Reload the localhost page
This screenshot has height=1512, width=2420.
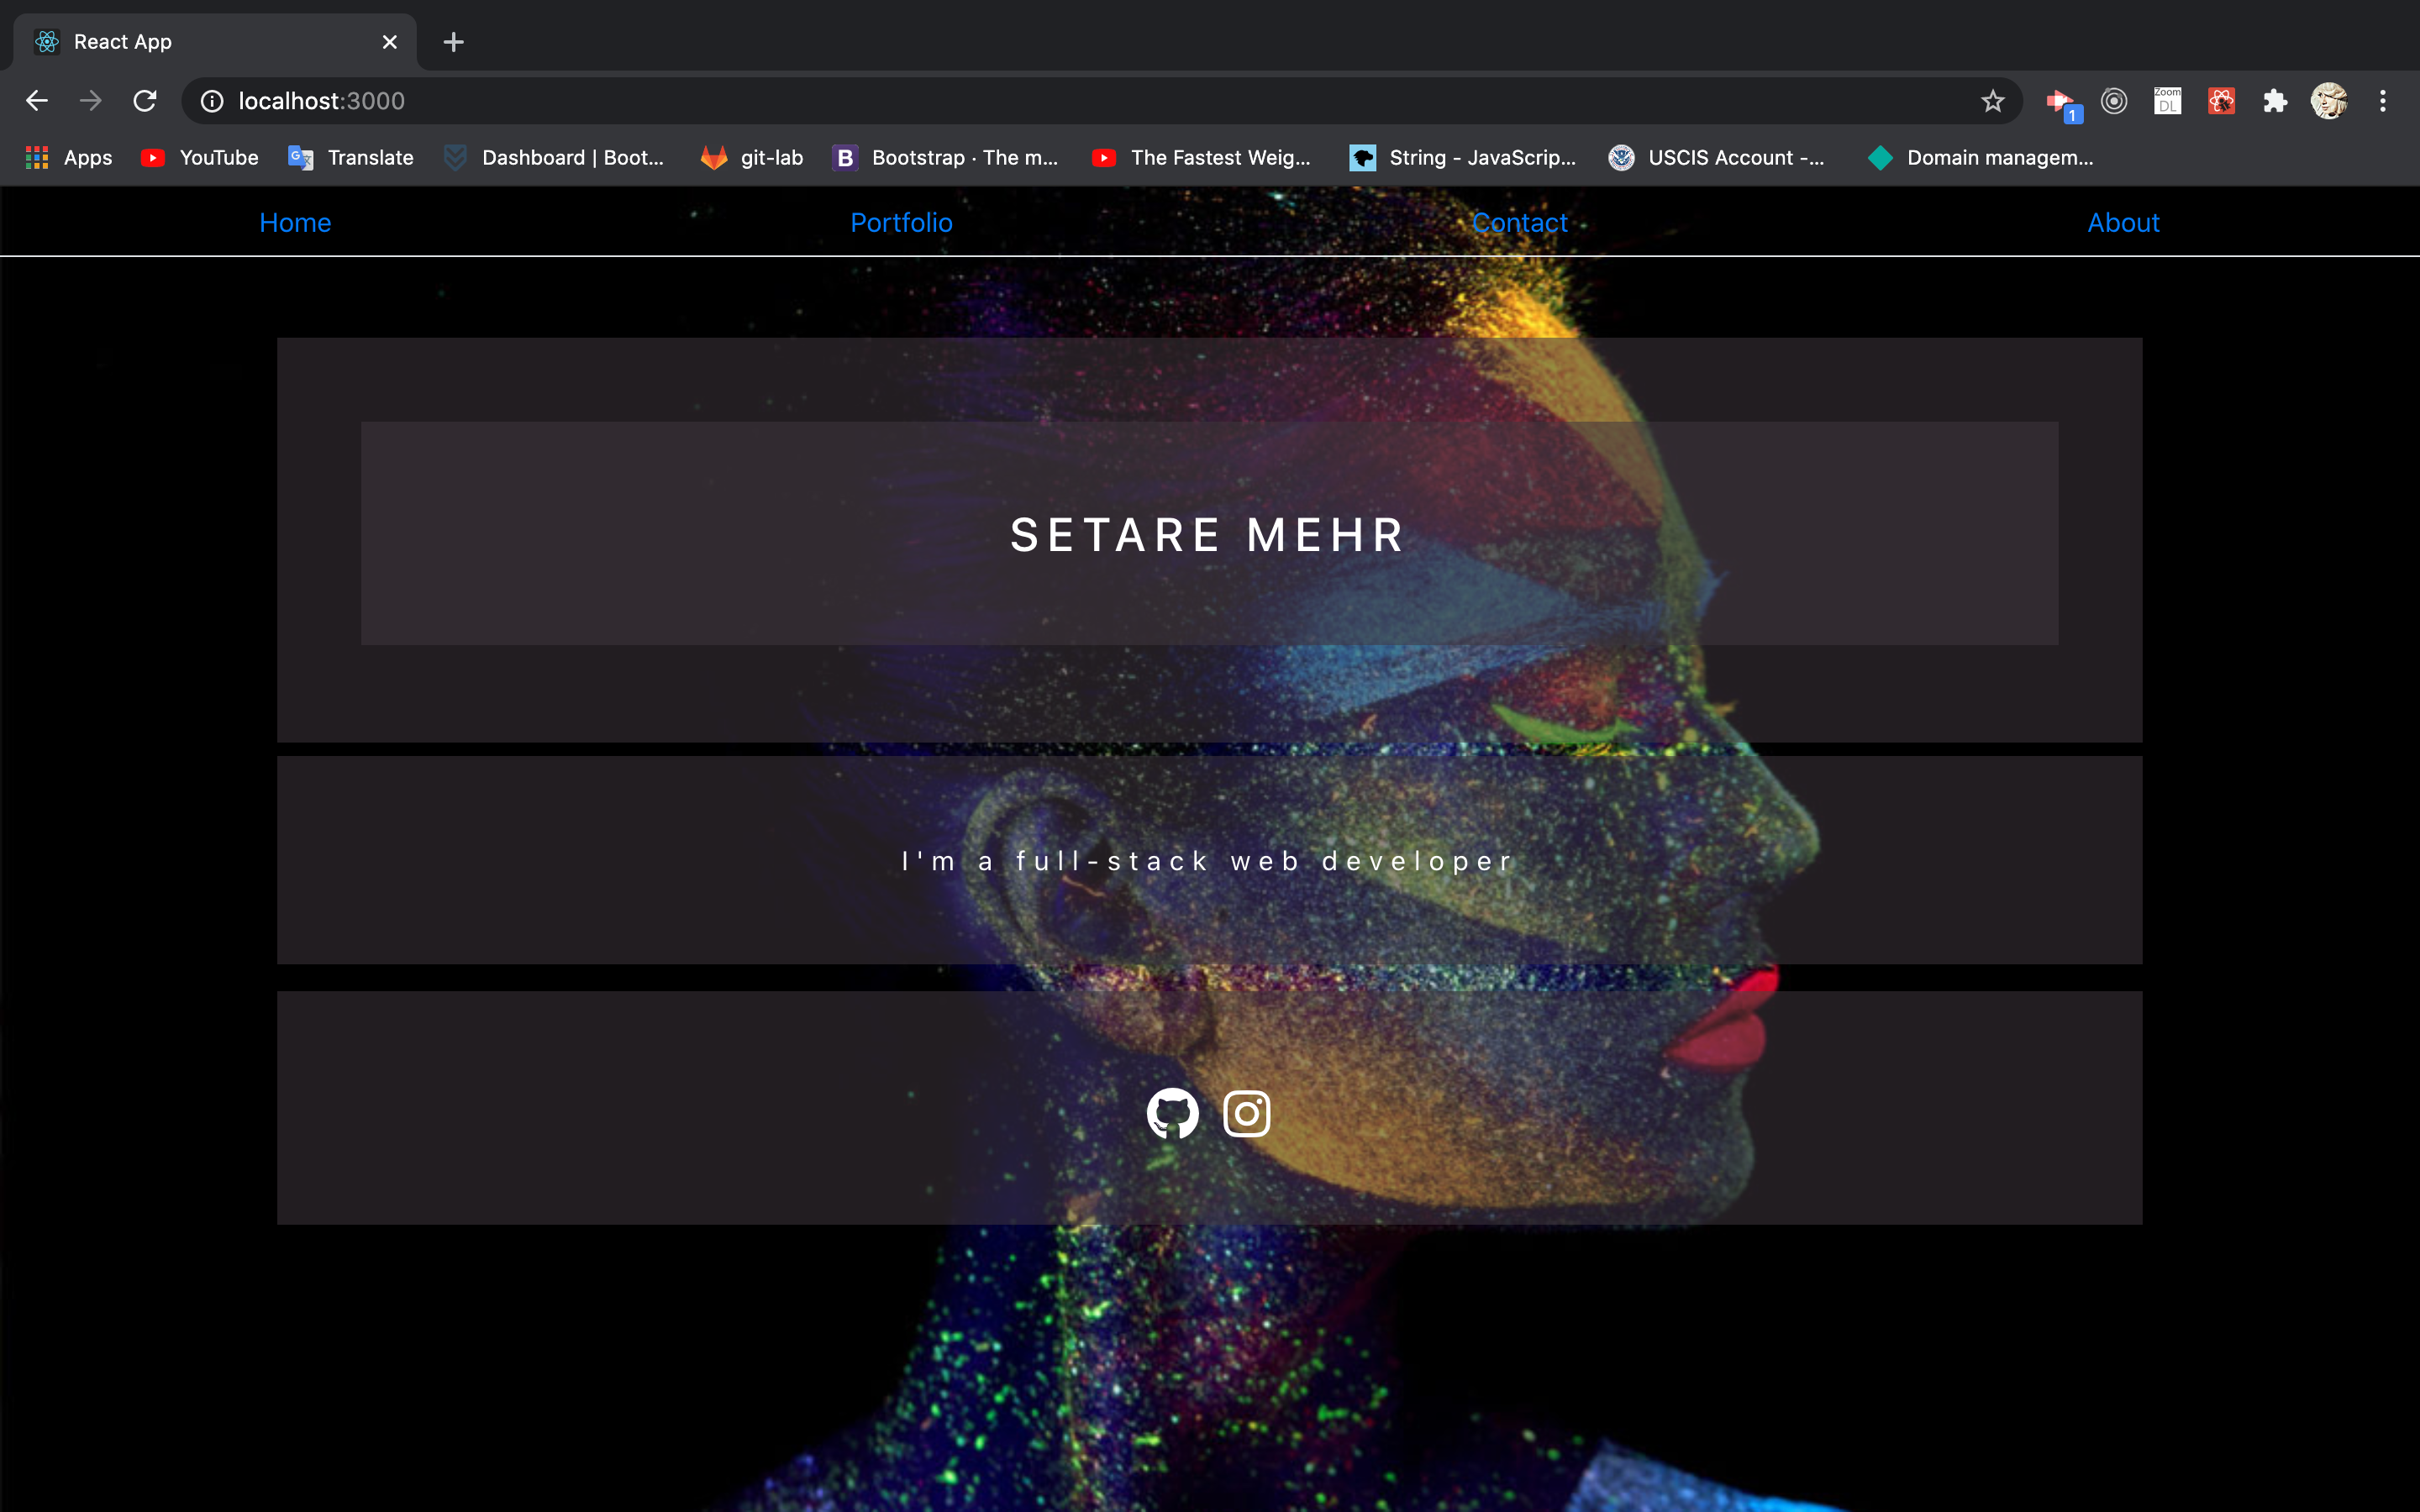145,101
